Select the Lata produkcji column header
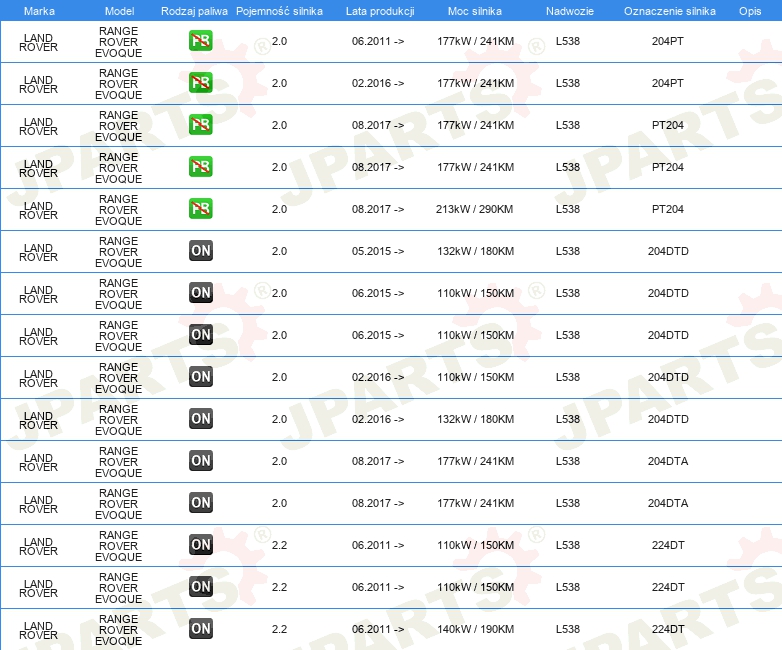The image size is (782, 650). tap(380, 11)
